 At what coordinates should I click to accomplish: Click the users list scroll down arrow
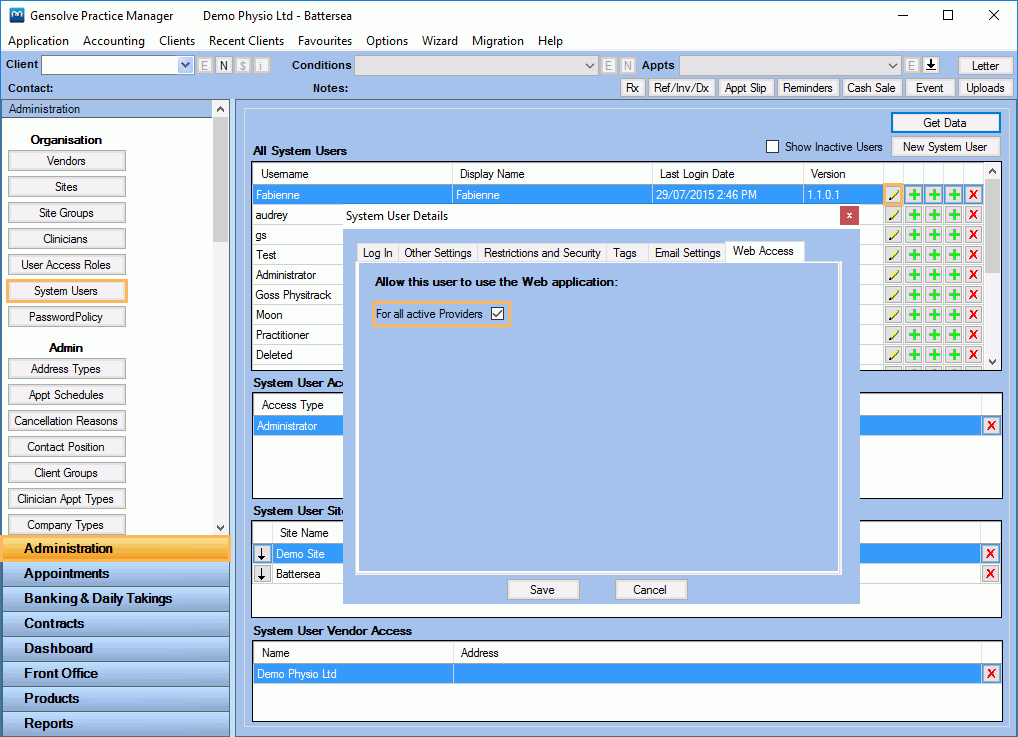993,362
